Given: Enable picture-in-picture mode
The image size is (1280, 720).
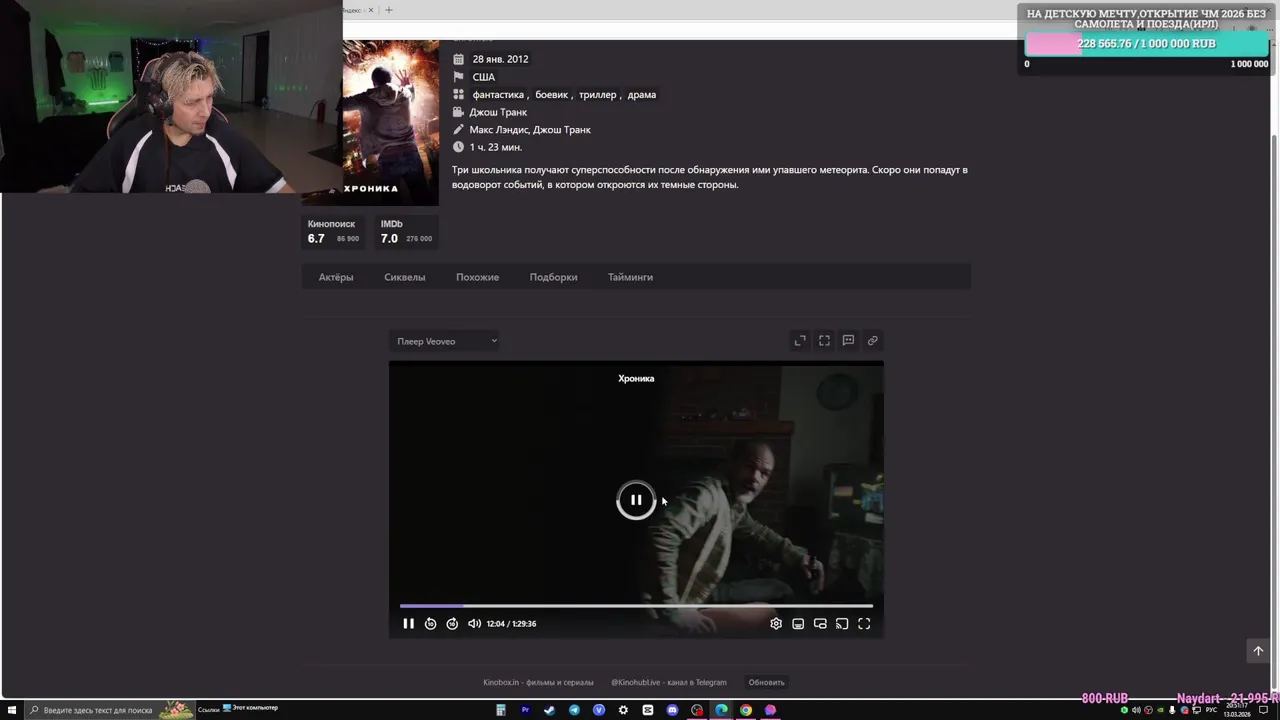Looking at the screenshot, I should pyautogui.click(x=820, y=624).
